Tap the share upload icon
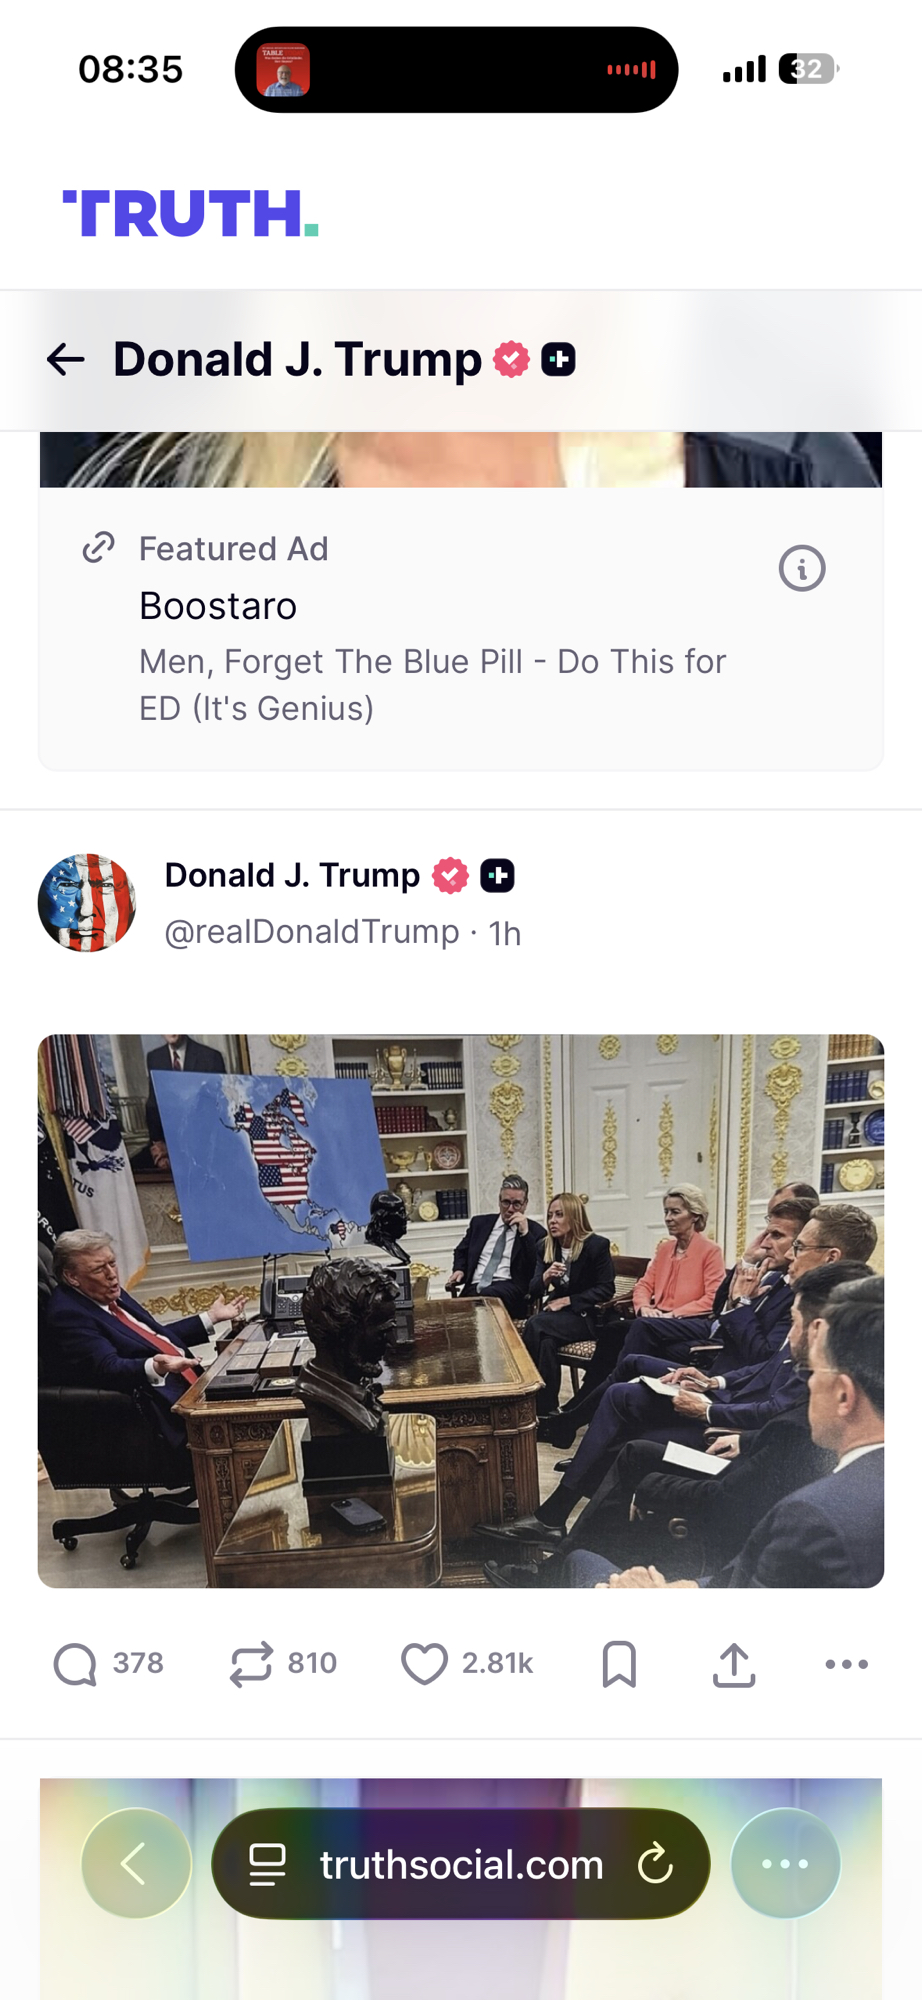The width and height of the screenshot is (922, 2000). tap(734, 1664)
